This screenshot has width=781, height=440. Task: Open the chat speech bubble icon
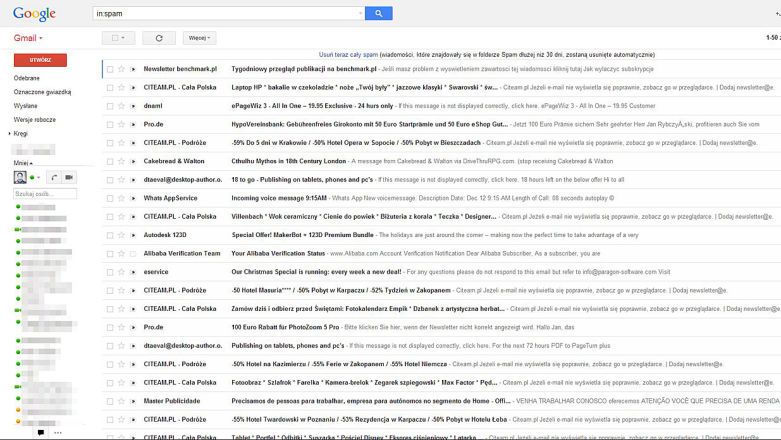[41, 433]
